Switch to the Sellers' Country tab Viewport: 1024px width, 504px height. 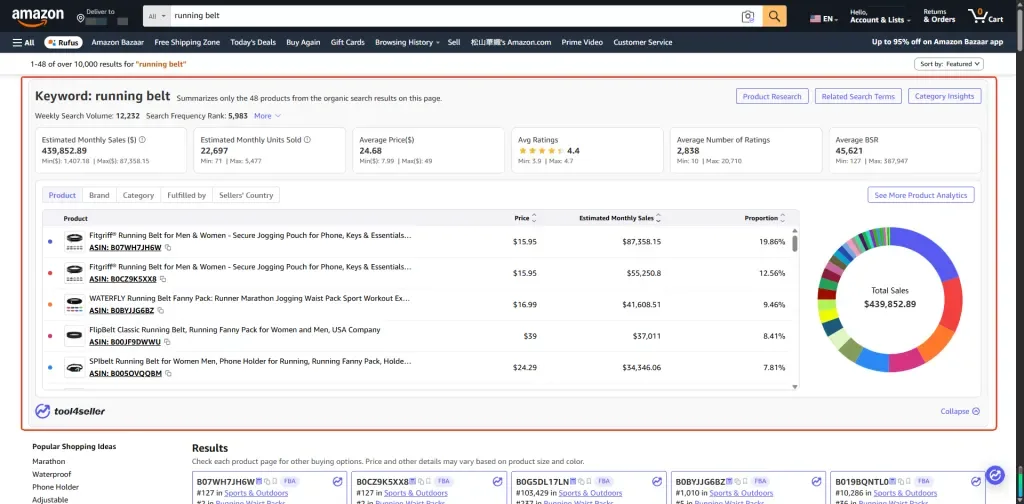tap(246, 195)
